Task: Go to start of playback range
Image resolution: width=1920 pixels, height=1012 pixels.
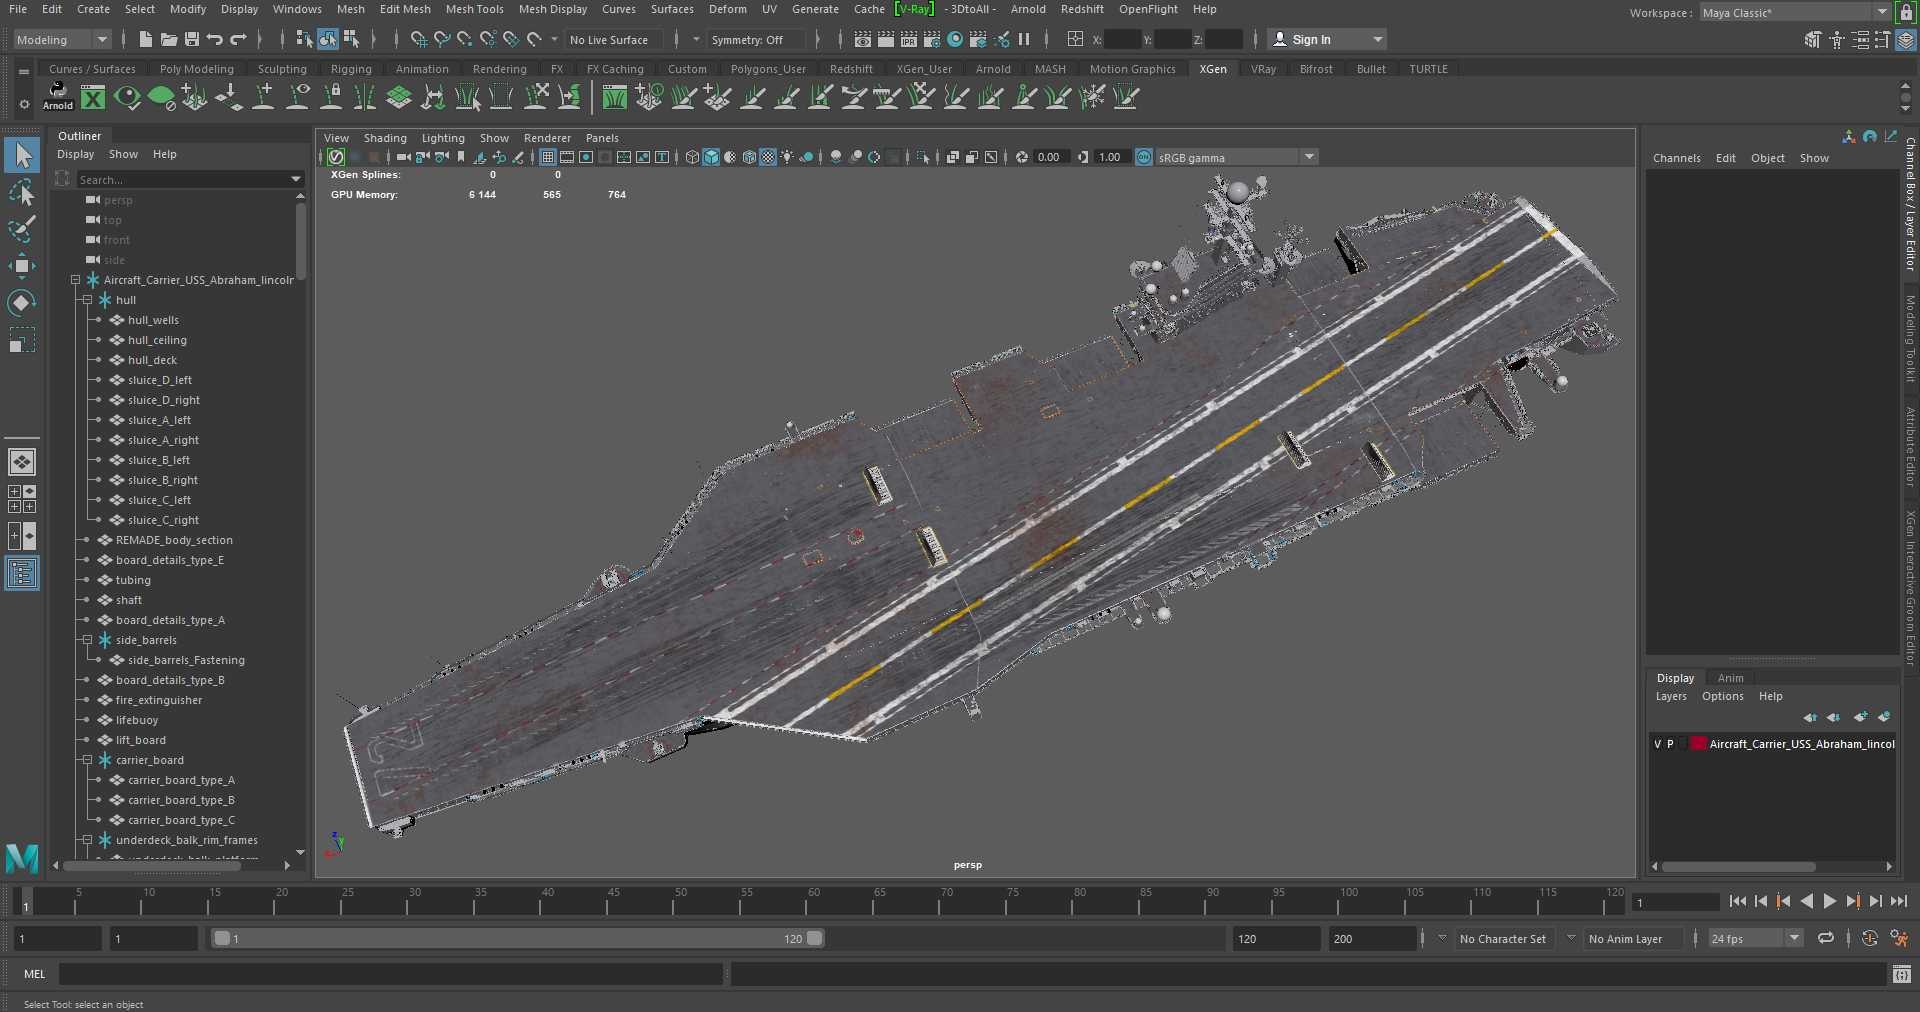Action: (1738, 901)
